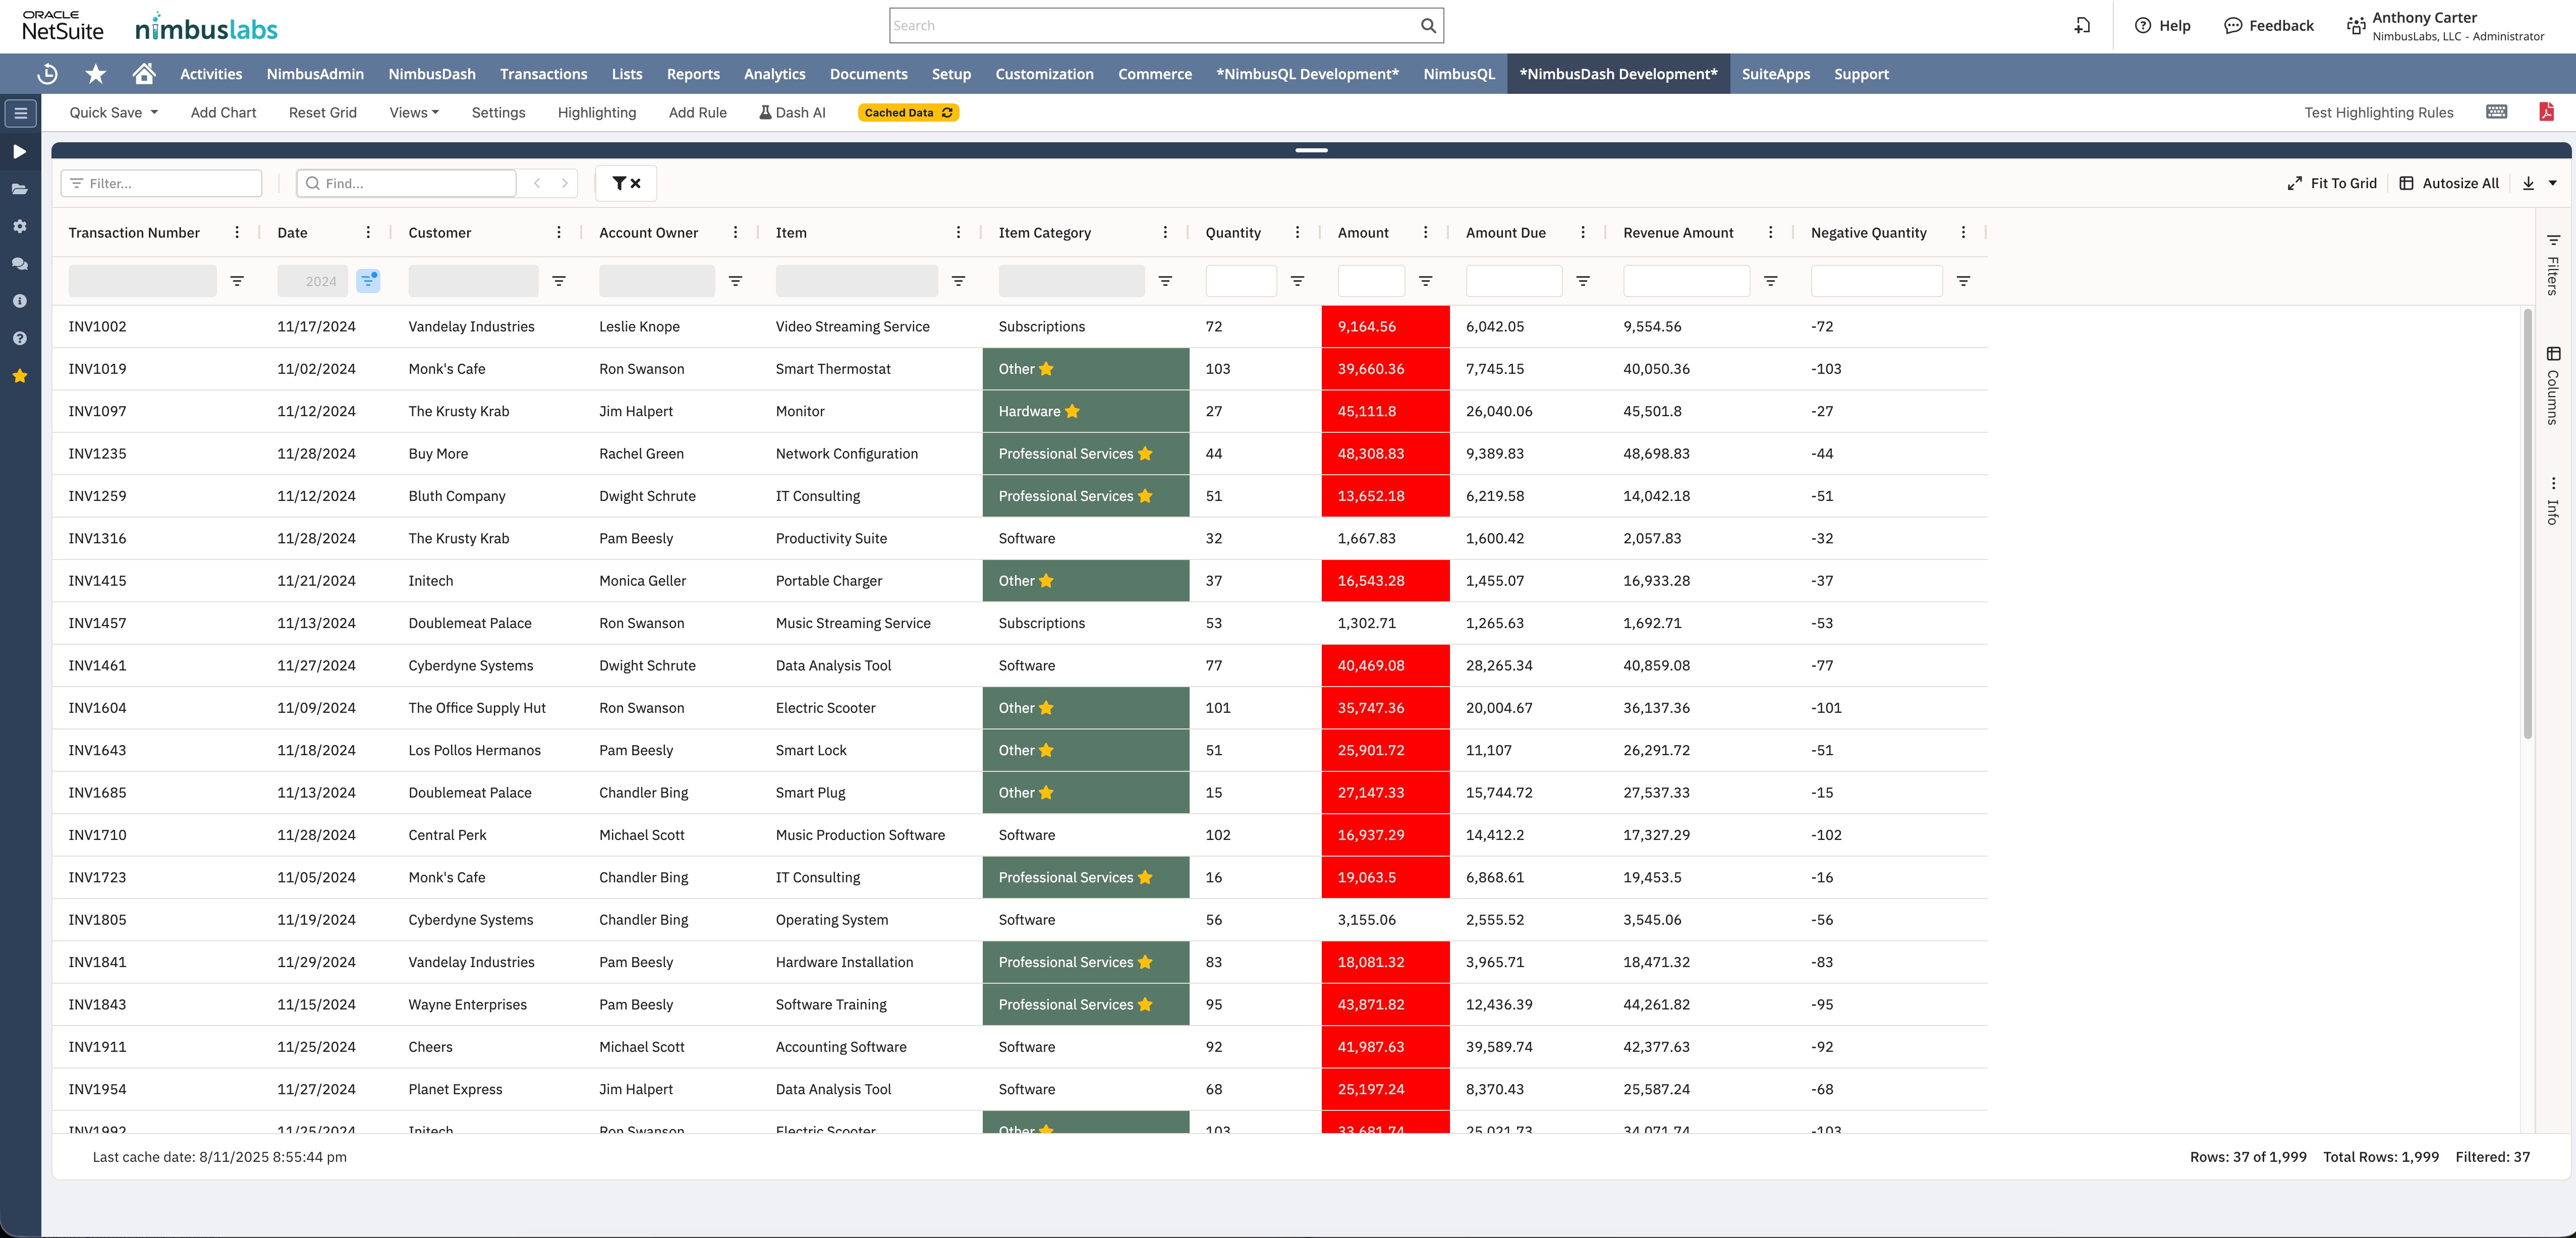Image resolution: width=2576 pixels, height=1238 pixels.
Task: Open the Shortcuts star icon in navbar
Action: point(96,74)
